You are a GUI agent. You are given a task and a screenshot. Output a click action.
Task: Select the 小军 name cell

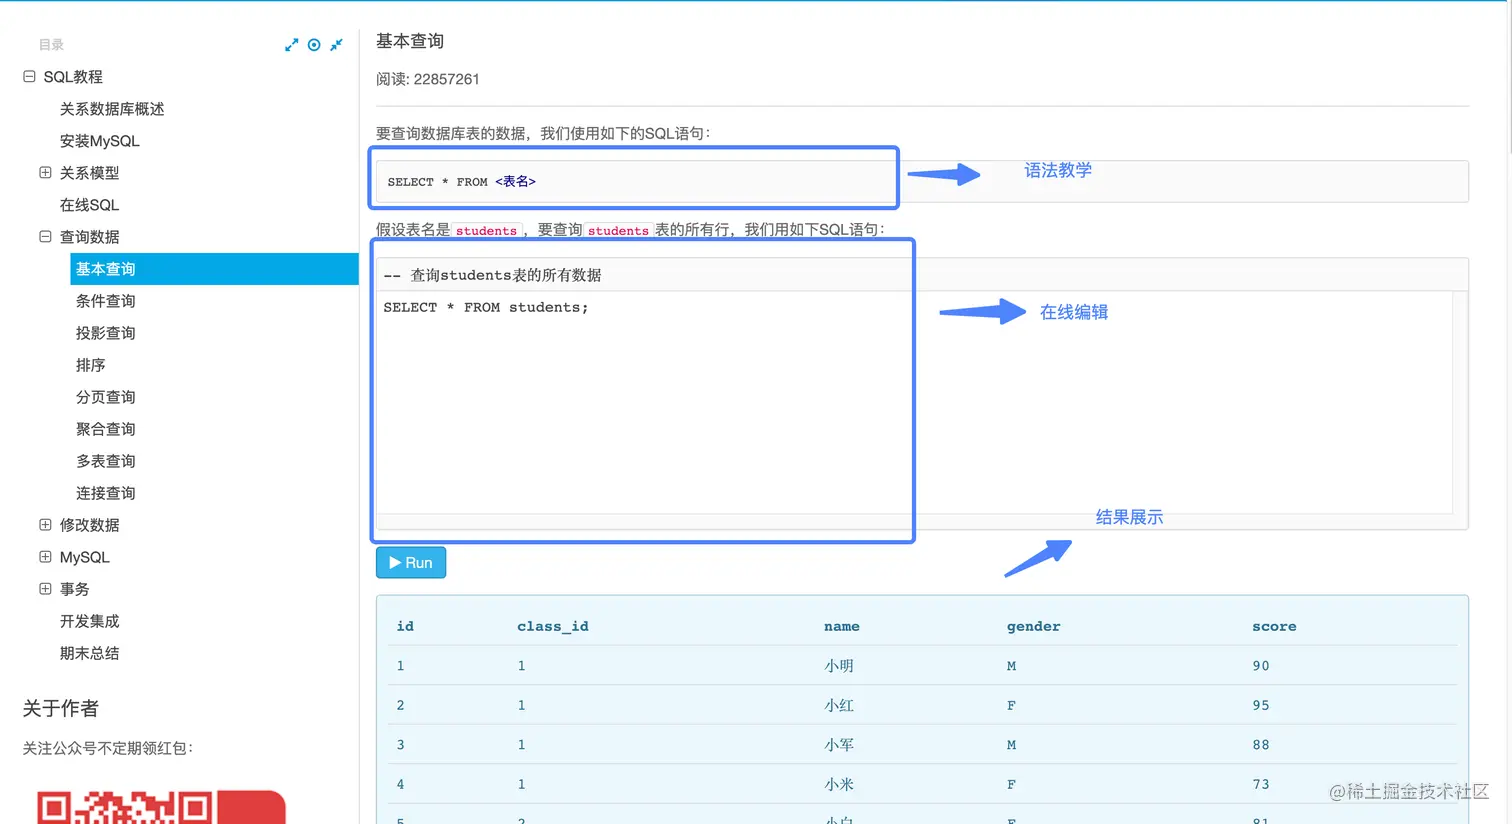[839, 745]
